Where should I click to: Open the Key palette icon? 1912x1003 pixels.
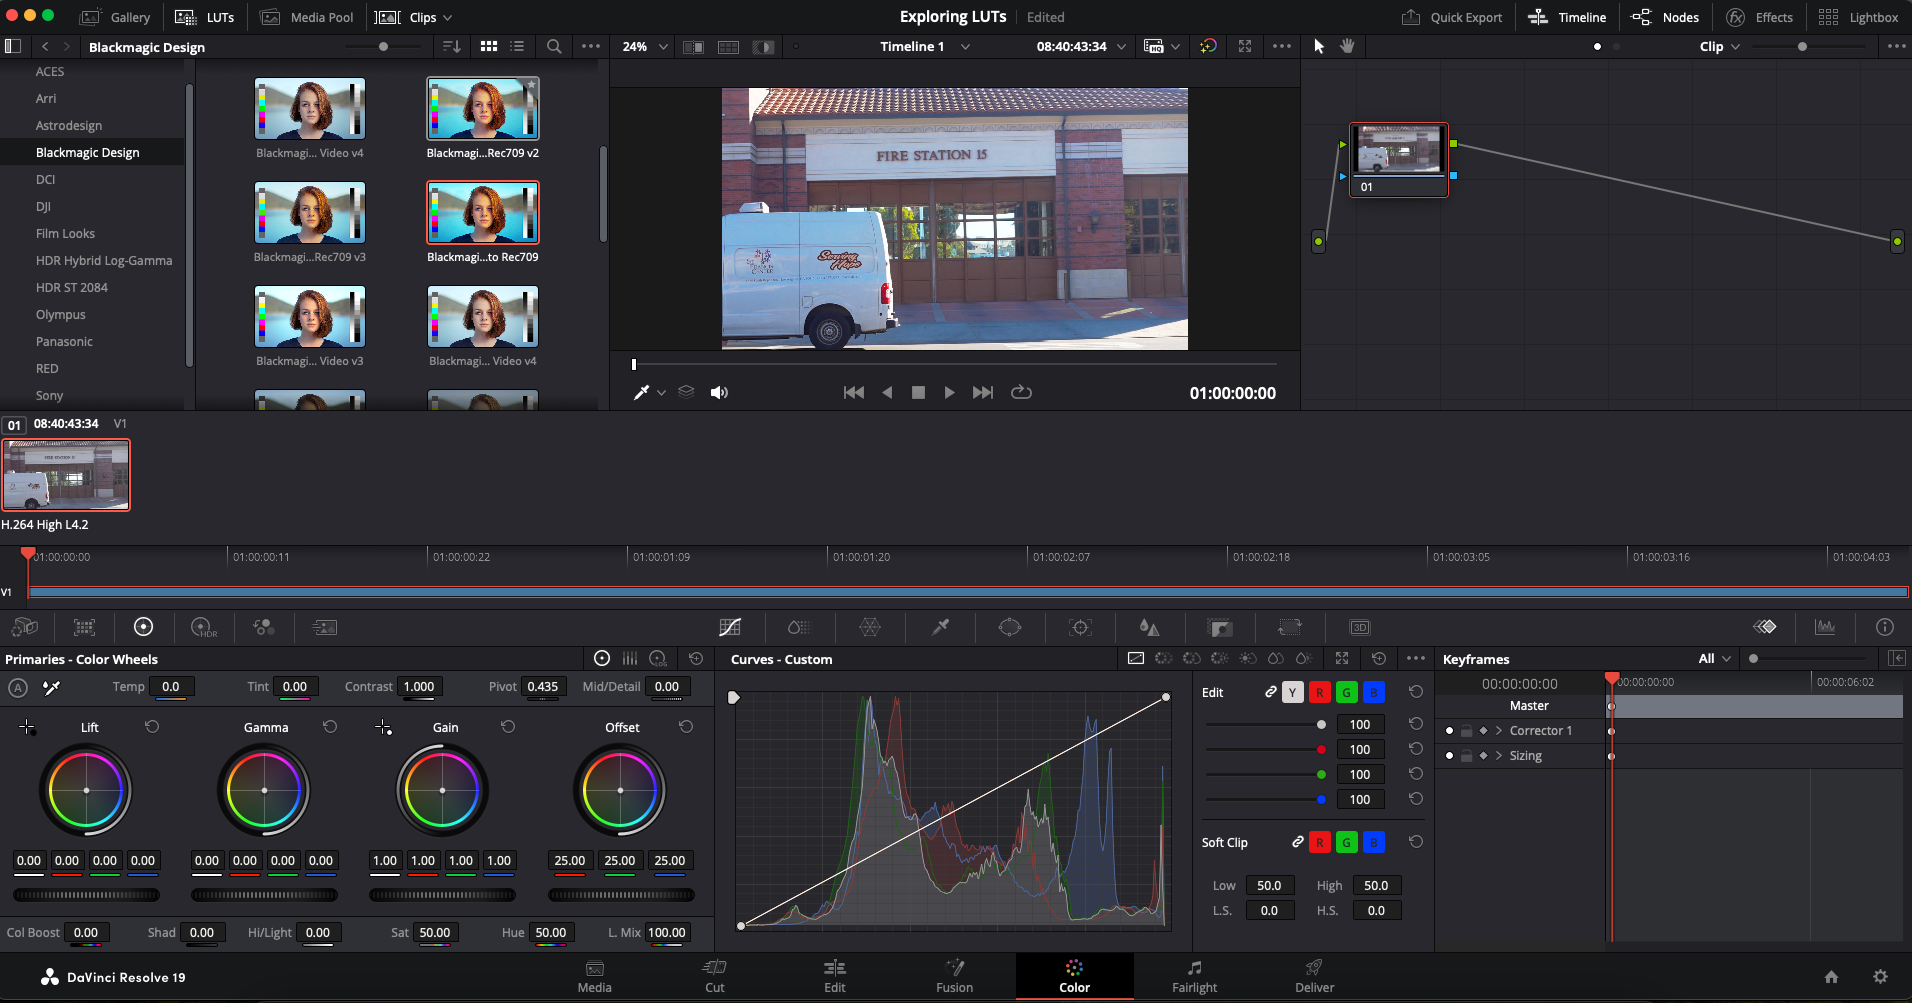point(1220,627)
